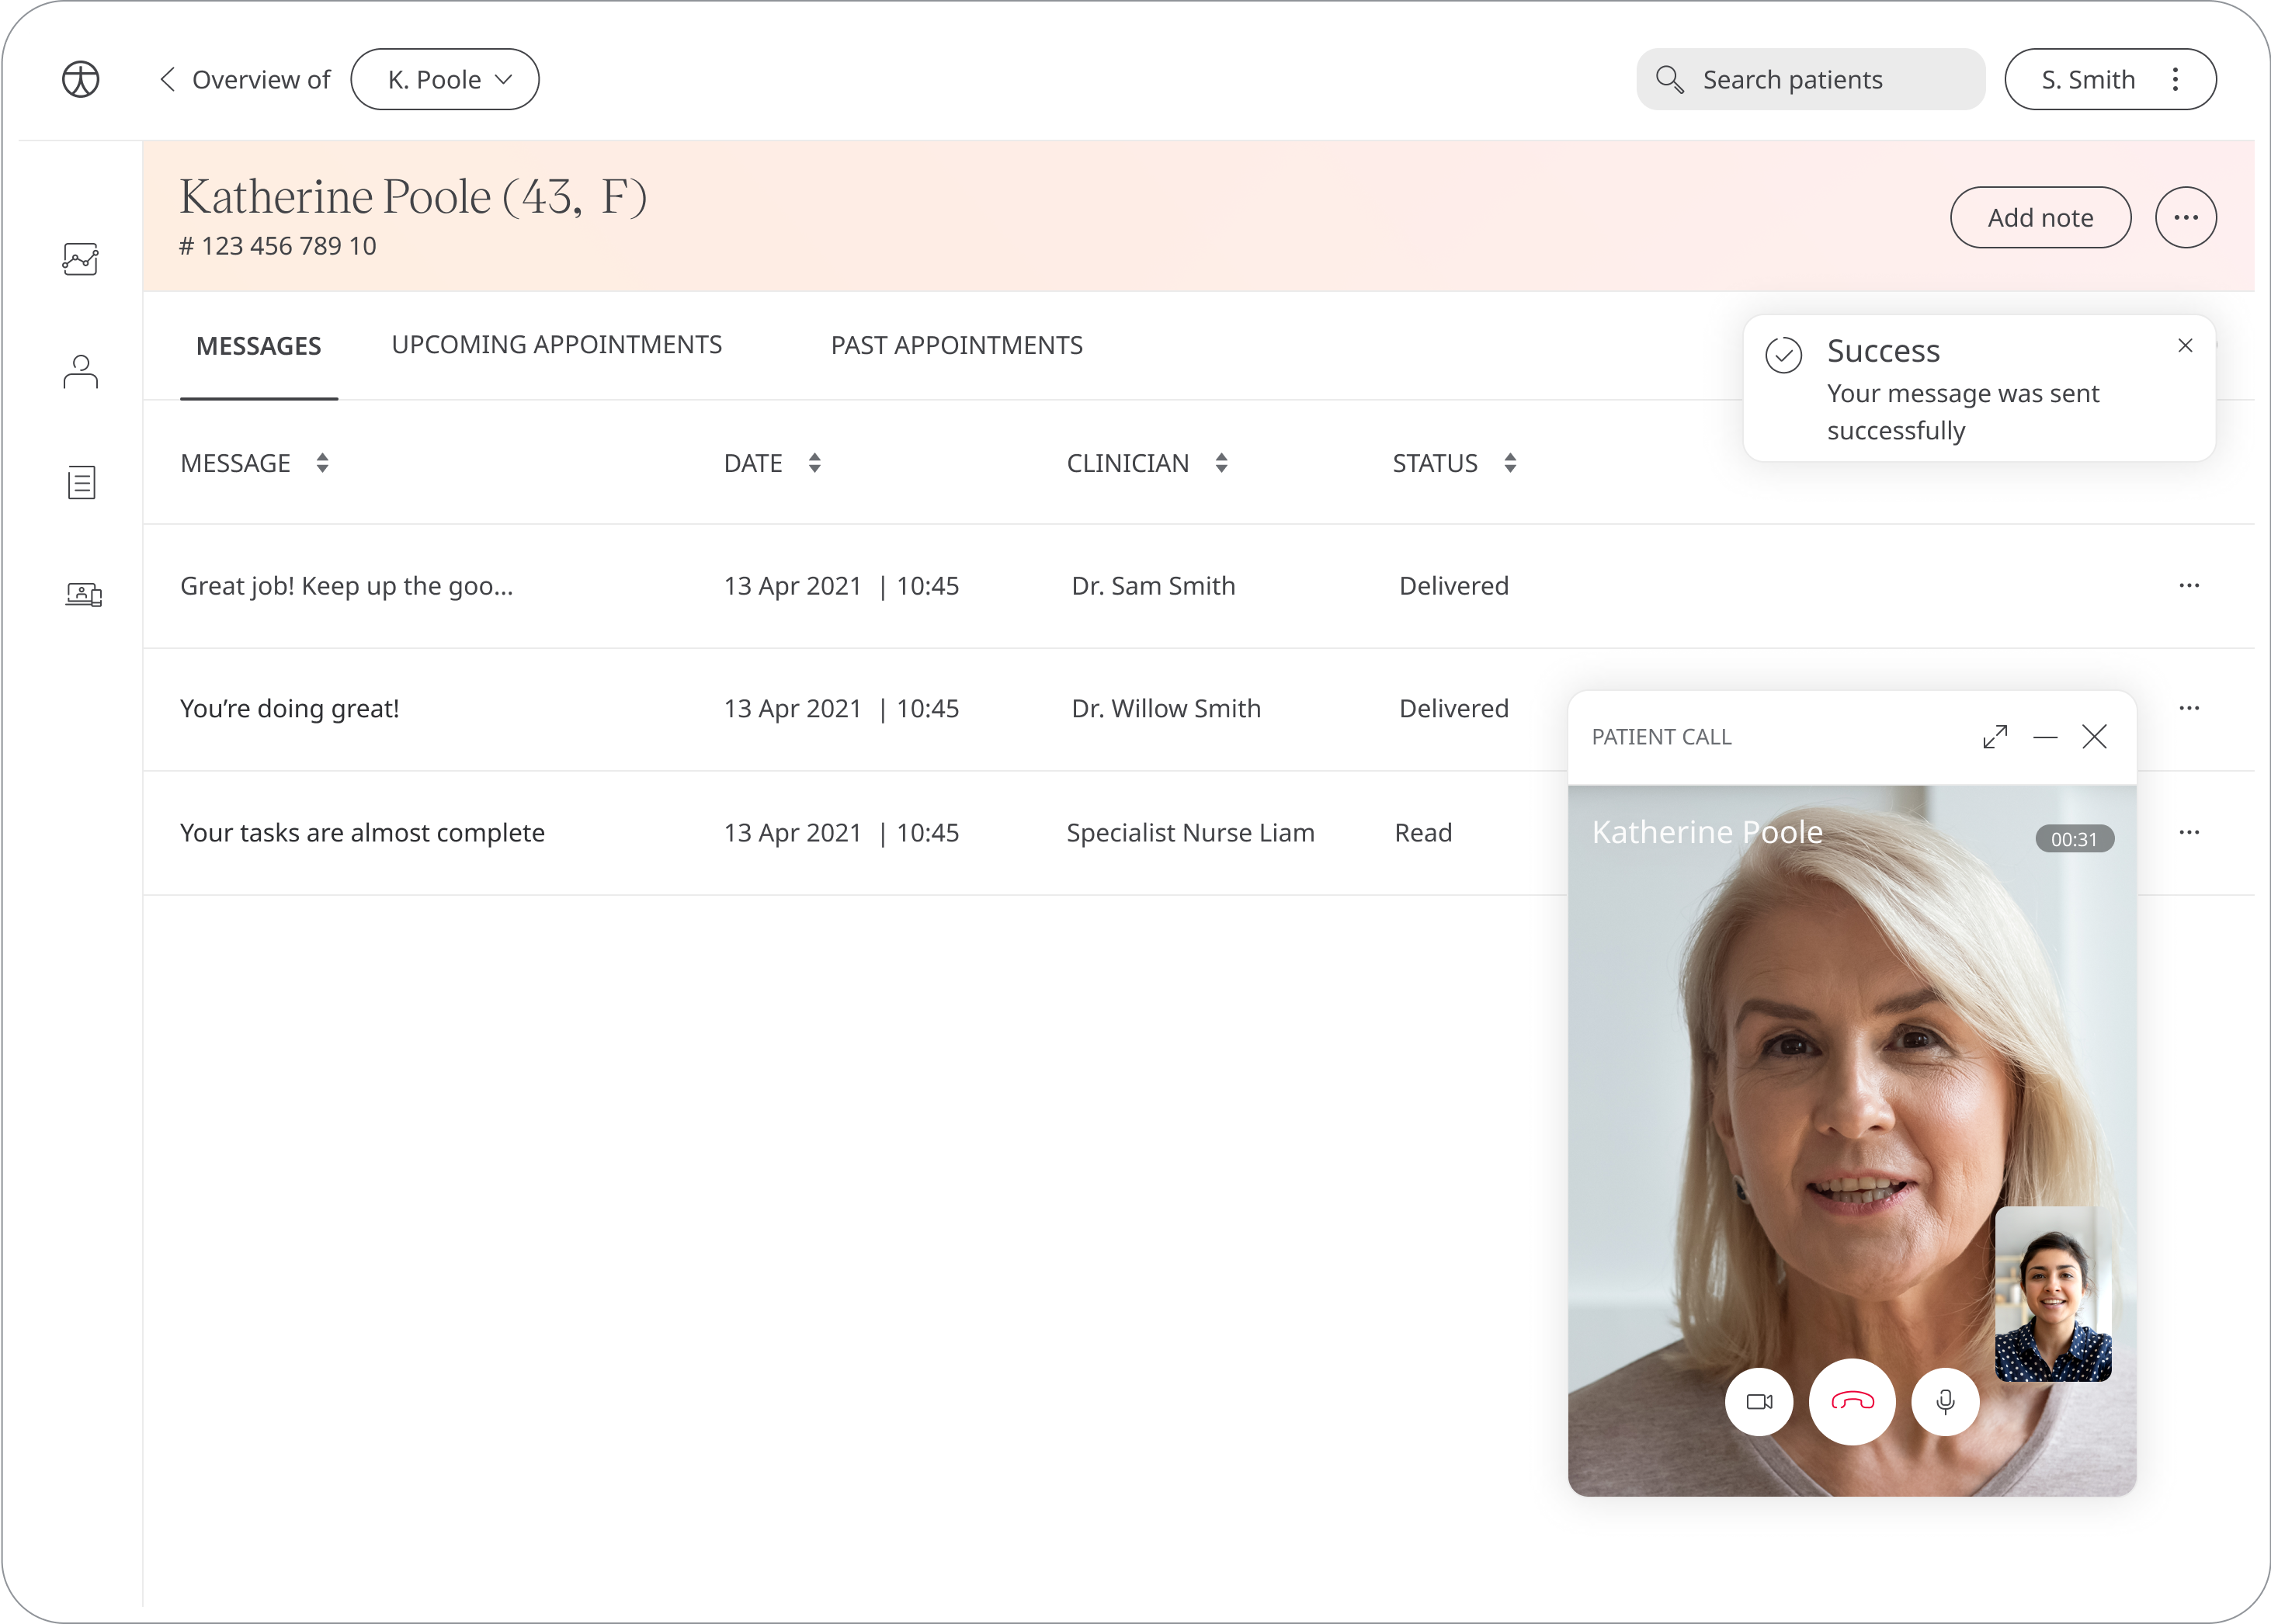Click the Katherine Poole (43, F) heading
Screen dimensions: 2271x1624
(413, 197)
